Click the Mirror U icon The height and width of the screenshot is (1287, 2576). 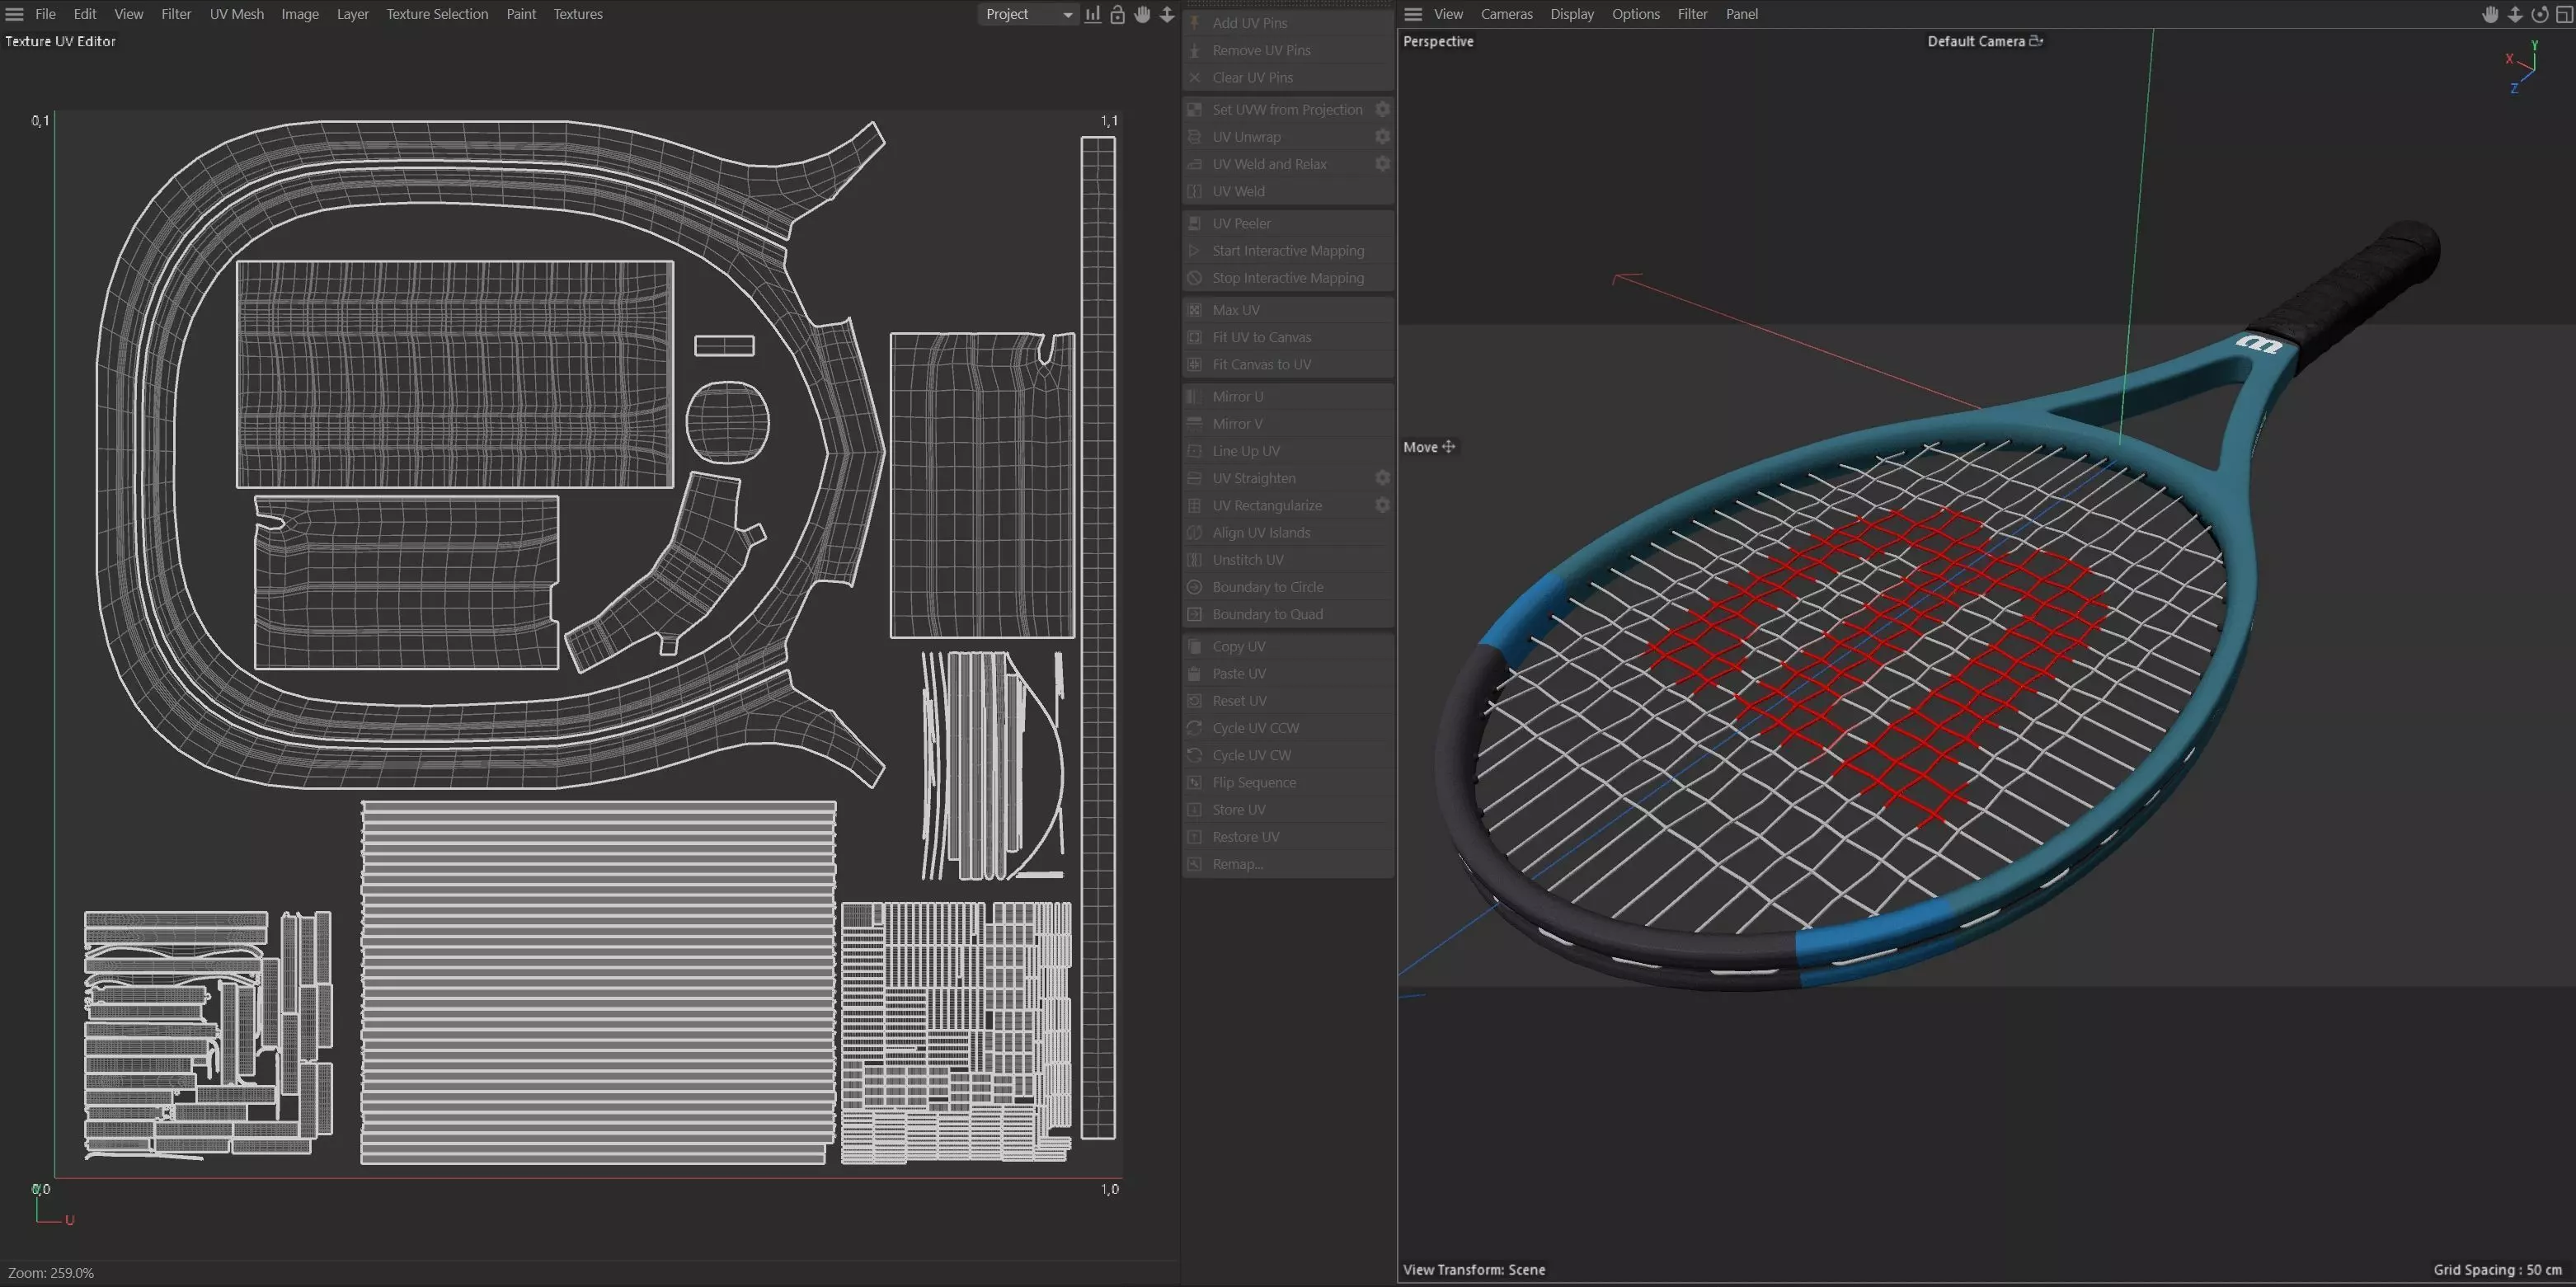coord(1194,396)
